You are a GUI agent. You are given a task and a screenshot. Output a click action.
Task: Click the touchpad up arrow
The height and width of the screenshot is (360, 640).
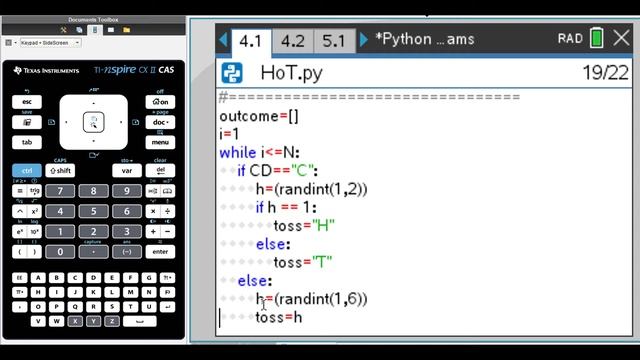(93, 103)
